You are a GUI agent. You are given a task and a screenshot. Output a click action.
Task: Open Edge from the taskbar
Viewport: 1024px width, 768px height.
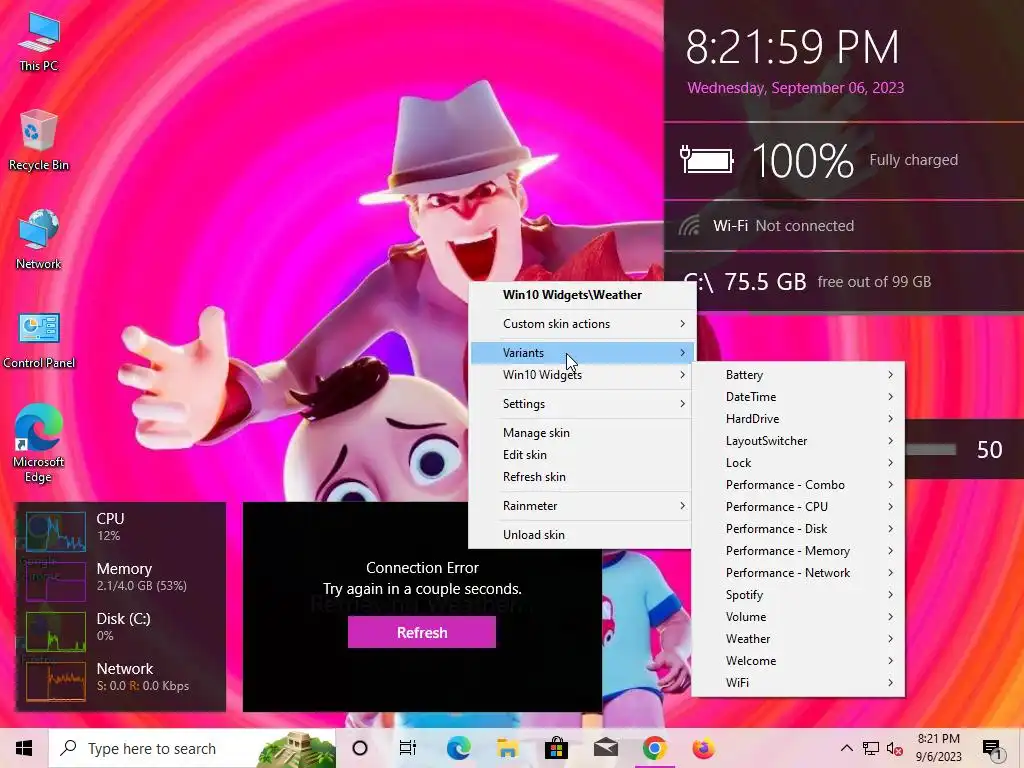458,748
